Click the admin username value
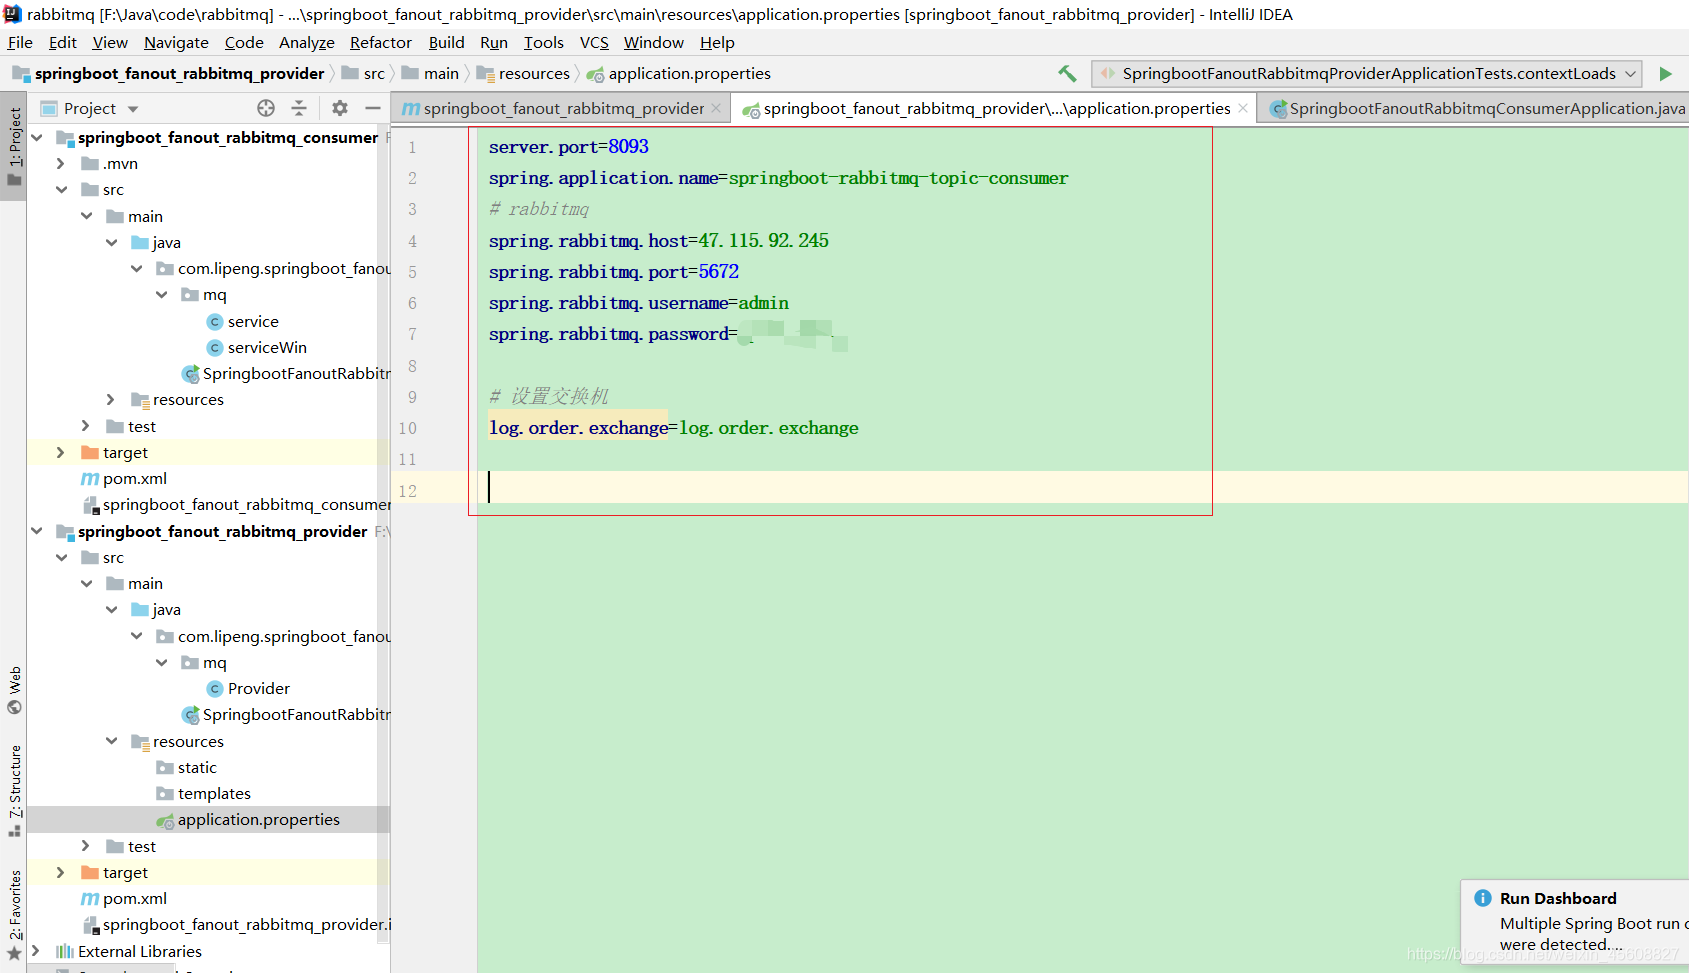Viewport: 1689px width, 973px height. coord(763,302)
